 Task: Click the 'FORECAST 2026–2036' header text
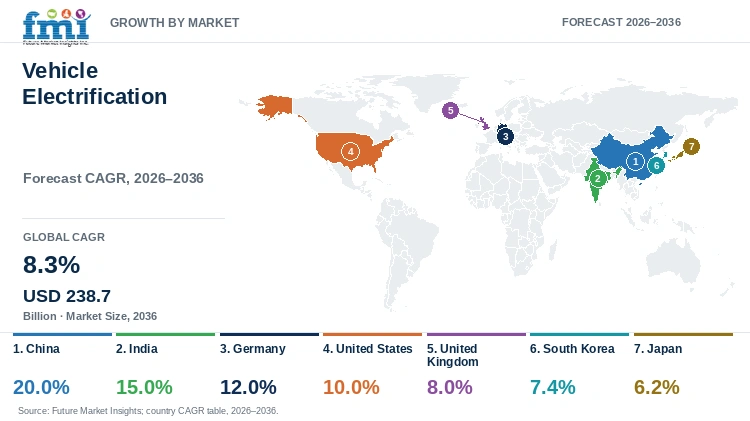click(x=621, y=22)
